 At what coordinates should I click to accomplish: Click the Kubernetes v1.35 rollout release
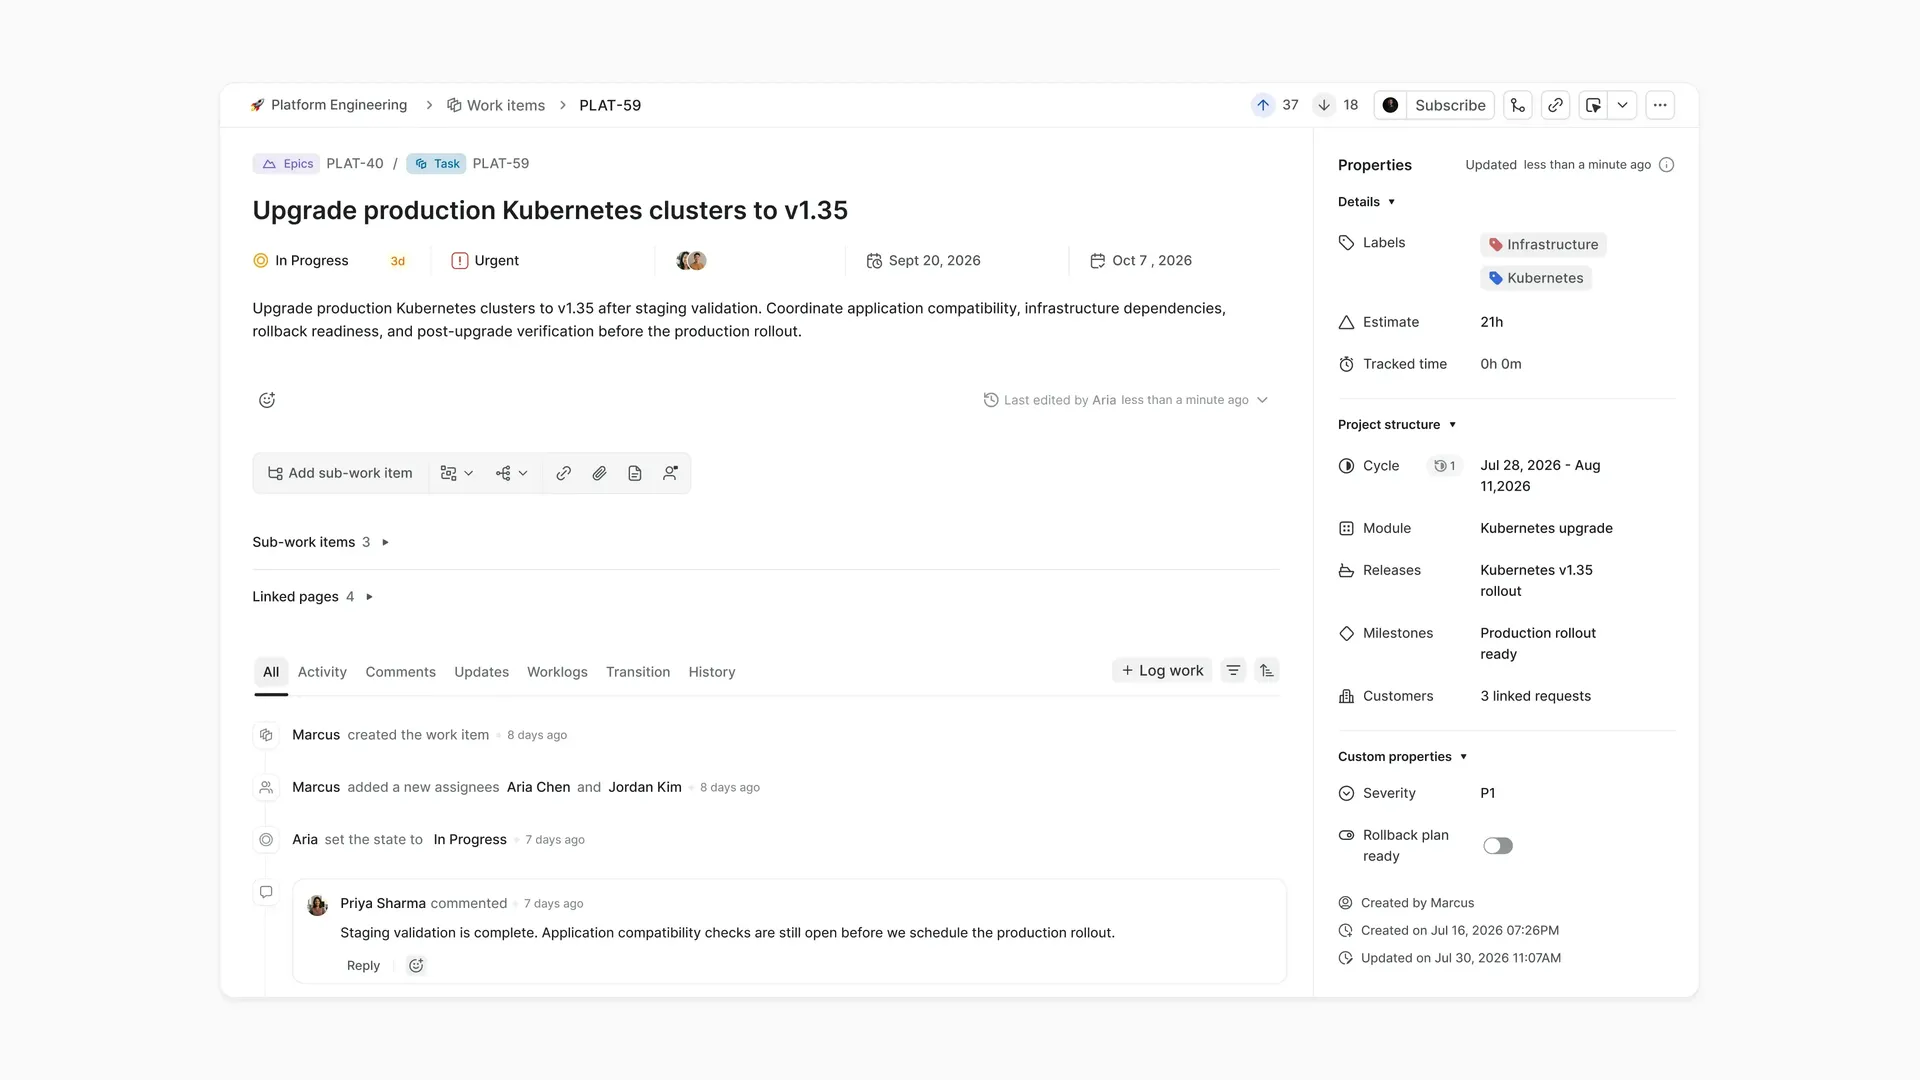coord(1536,580)
